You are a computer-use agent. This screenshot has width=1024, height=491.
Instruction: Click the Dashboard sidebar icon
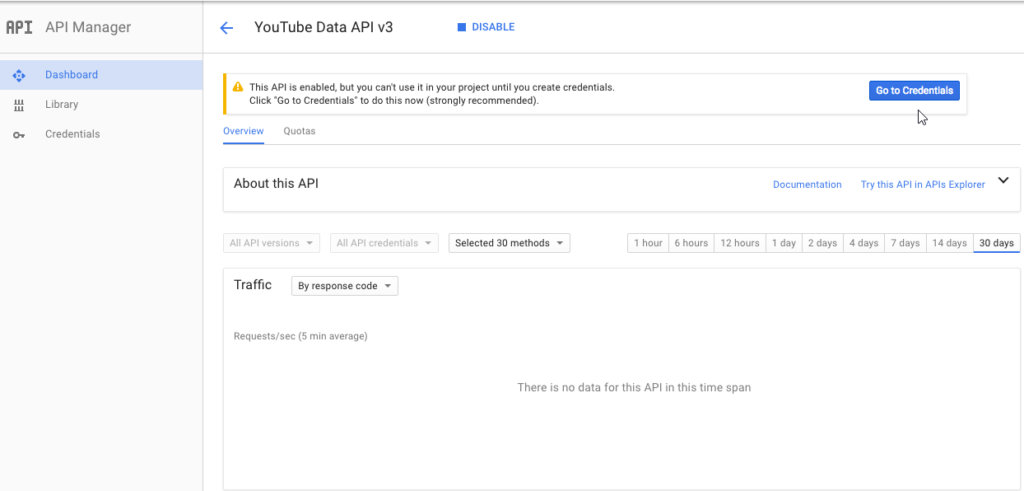pos(19,75)
